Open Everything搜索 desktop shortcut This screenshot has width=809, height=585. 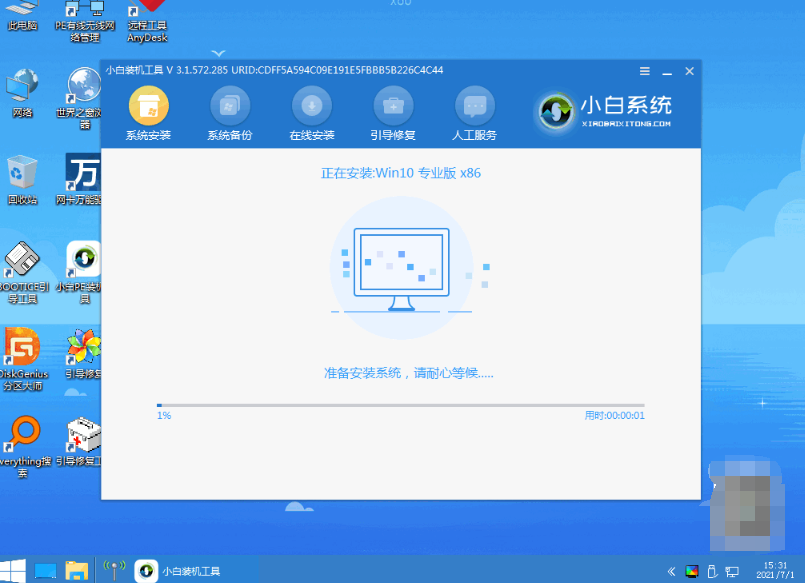pyautogui.click(x=24, y=447)
